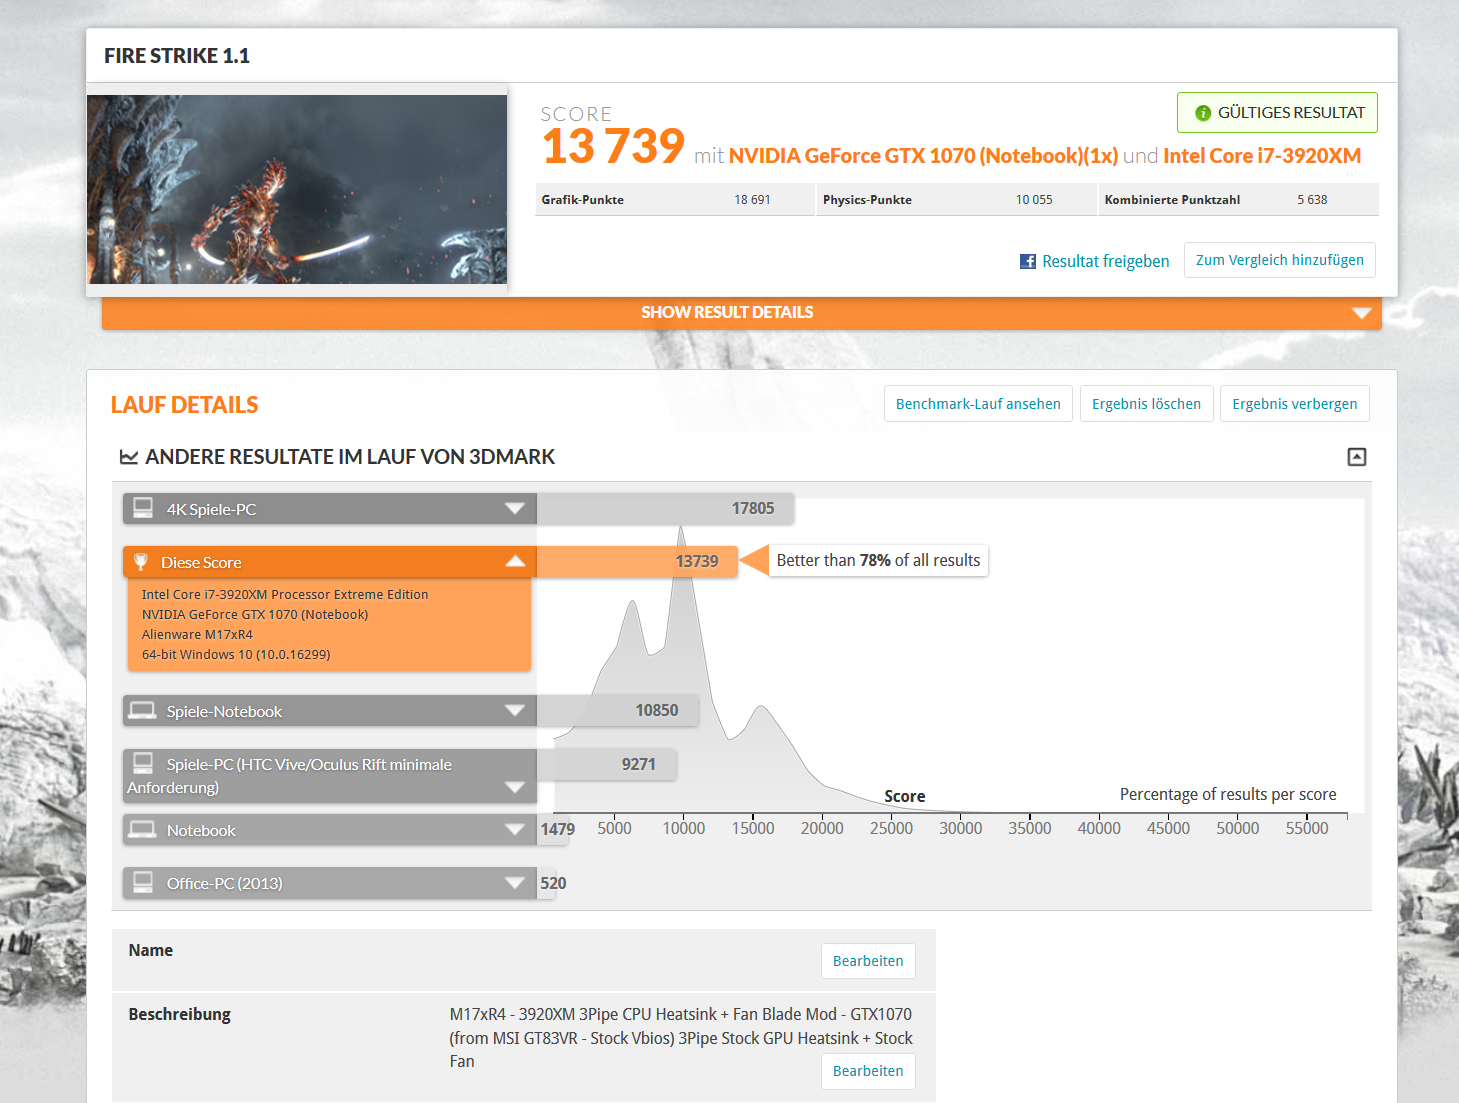Collapse the Andere Resultate section icon
Screen dimensions: 1459x1103
tap(1357, 457)
